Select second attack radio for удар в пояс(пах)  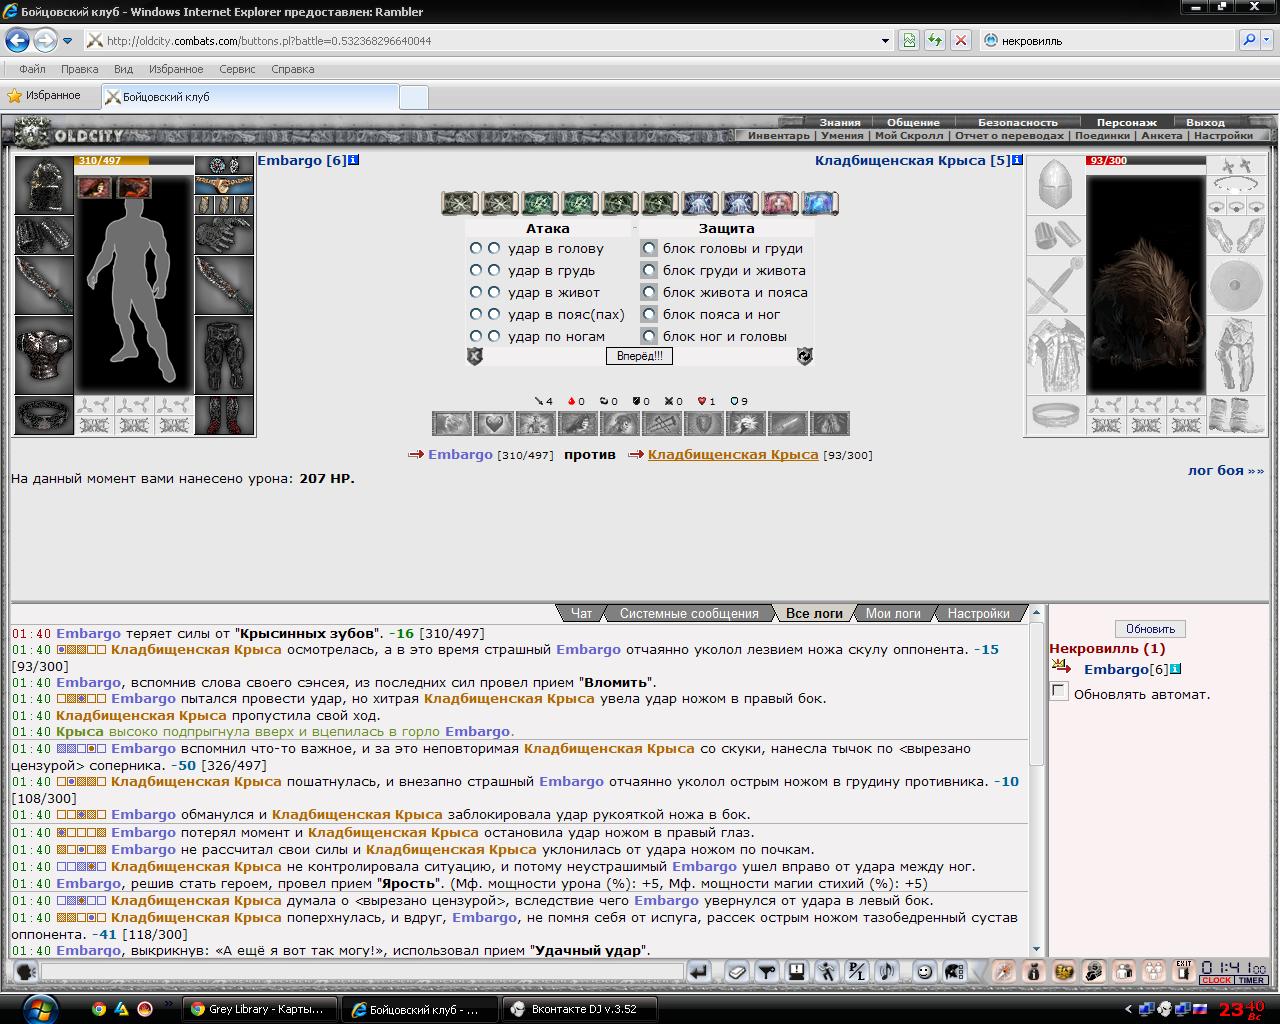click(494, 314)
